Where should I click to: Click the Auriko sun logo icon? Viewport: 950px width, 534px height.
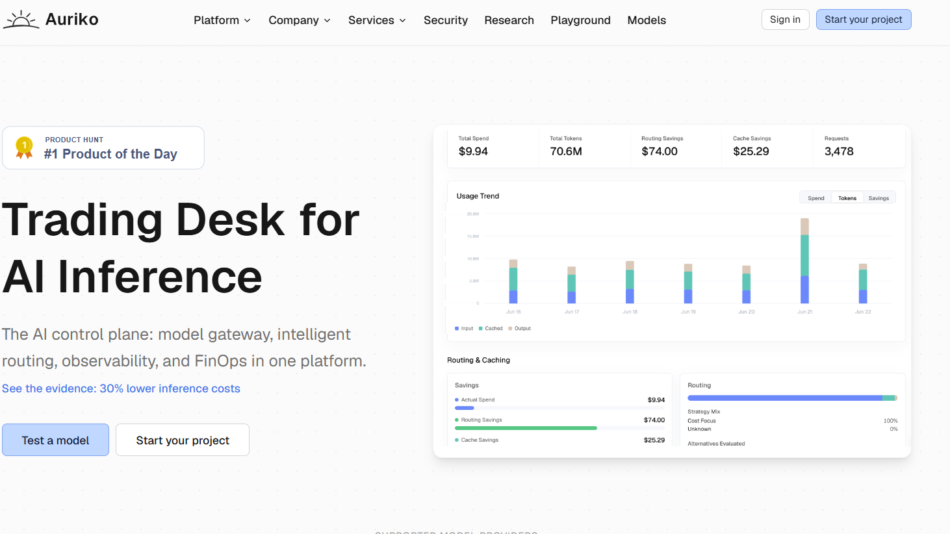pos(21,19)
